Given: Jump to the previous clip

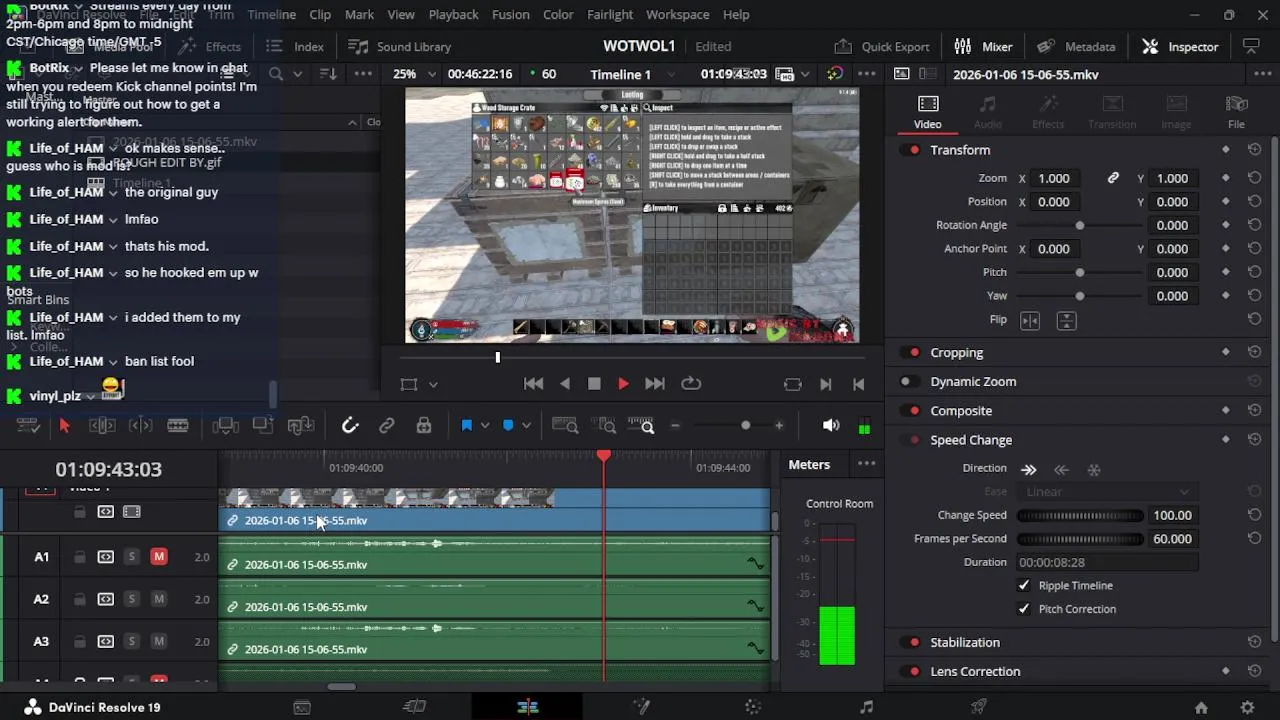Looking at the screenshot, I should pyautogui.click(x=533, y=384).
